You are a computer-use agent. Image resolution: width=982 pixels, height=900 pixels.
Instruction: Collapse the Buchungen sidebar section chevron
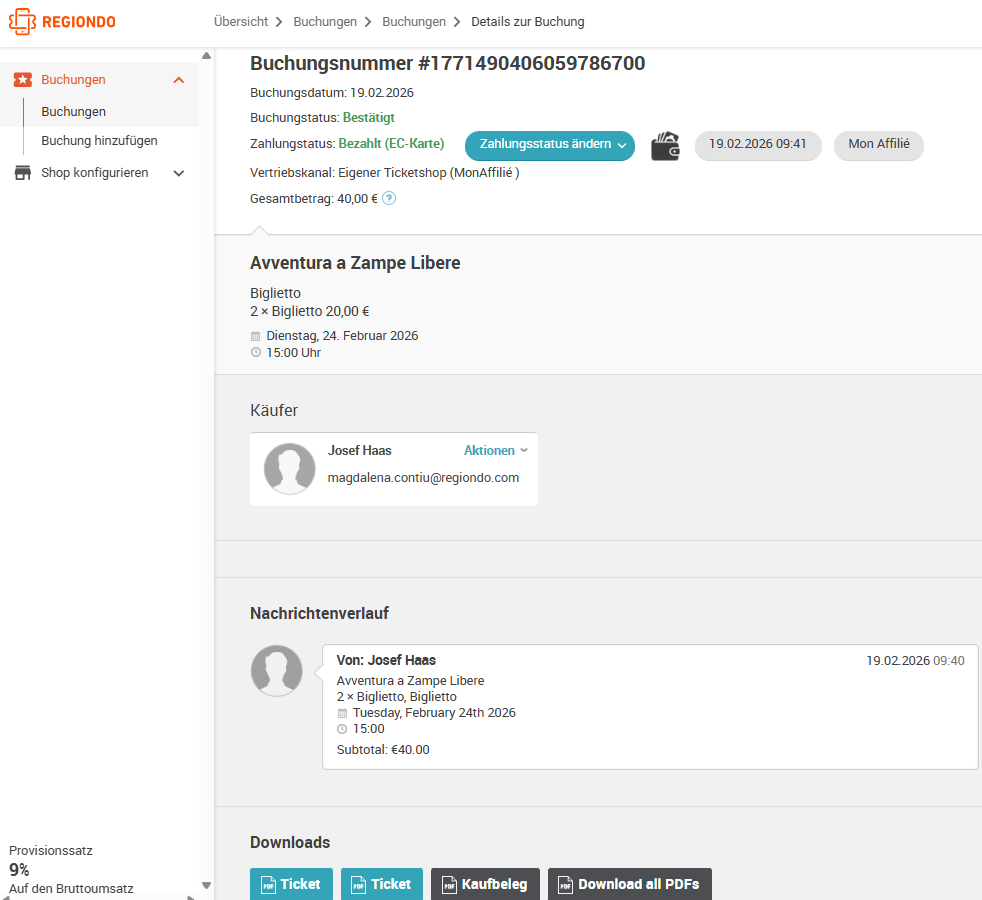coord(178,80)
